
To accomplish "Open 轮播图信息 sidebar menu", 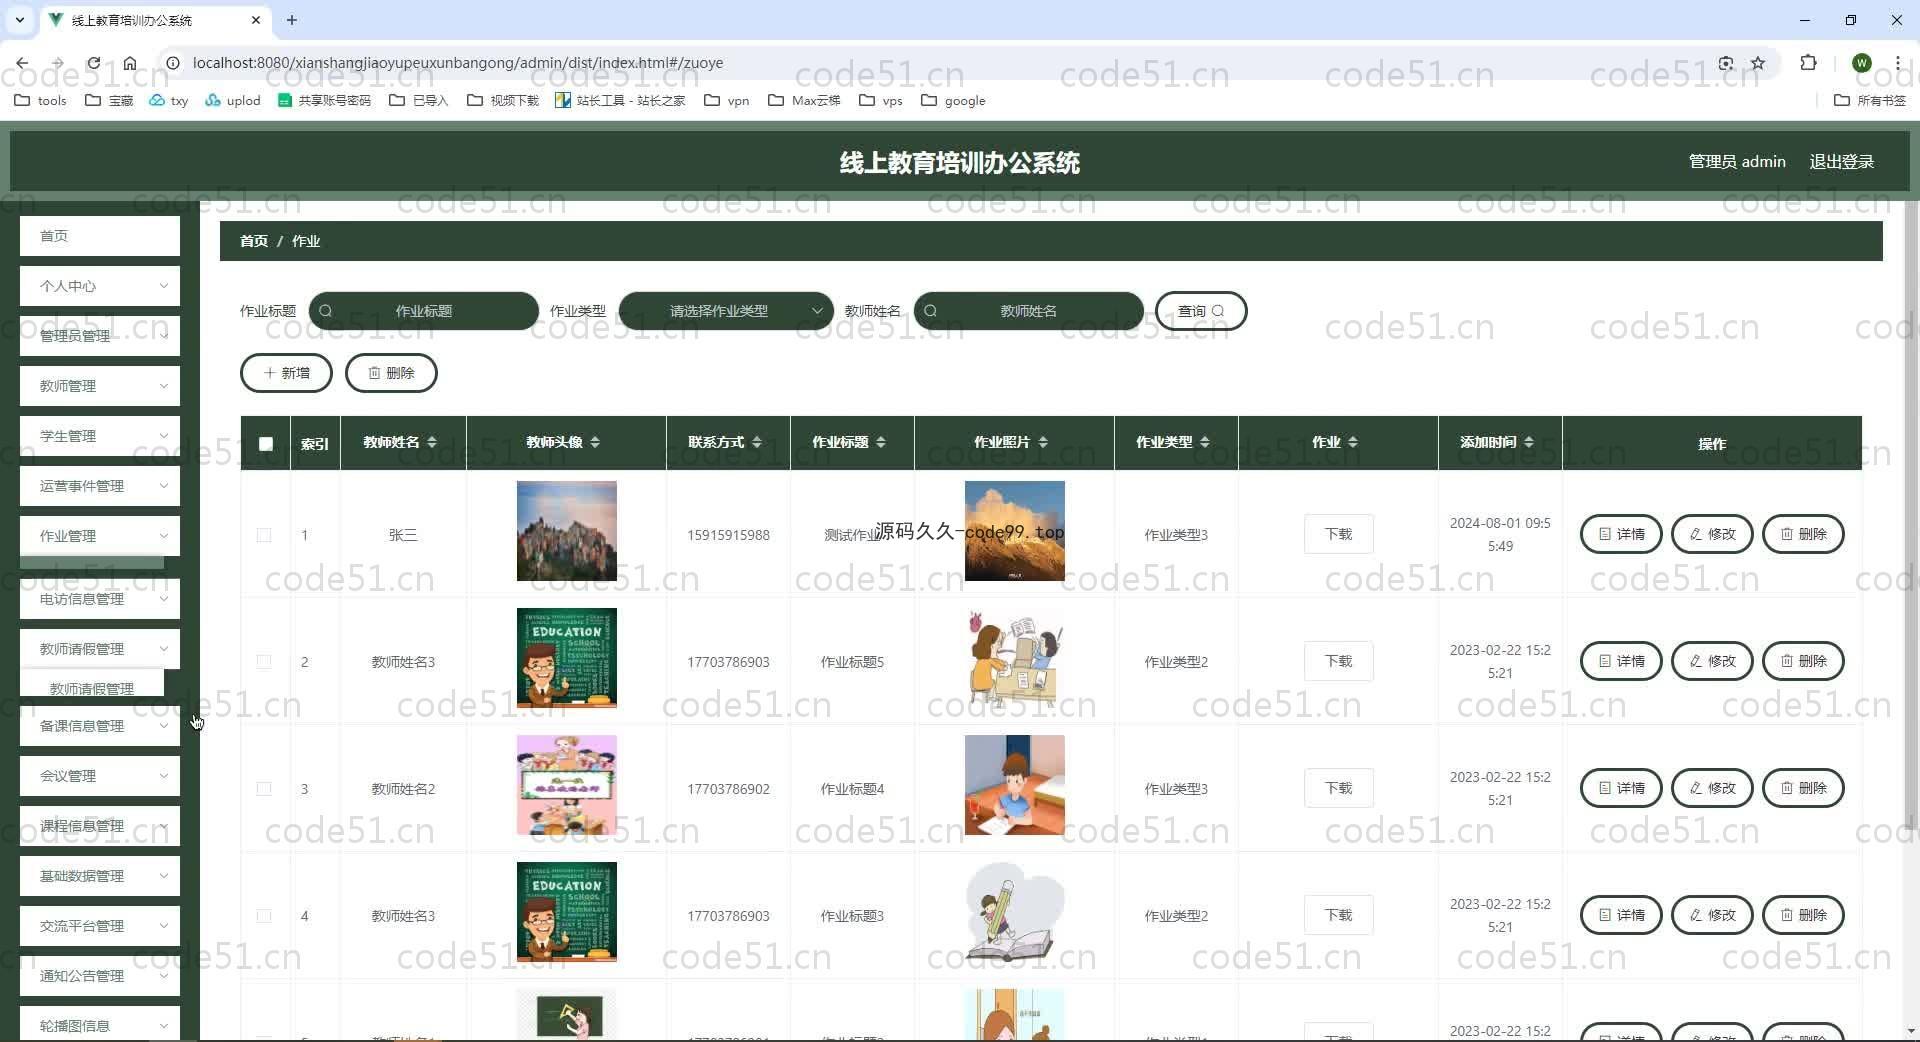I will [x=100, y=1024].
